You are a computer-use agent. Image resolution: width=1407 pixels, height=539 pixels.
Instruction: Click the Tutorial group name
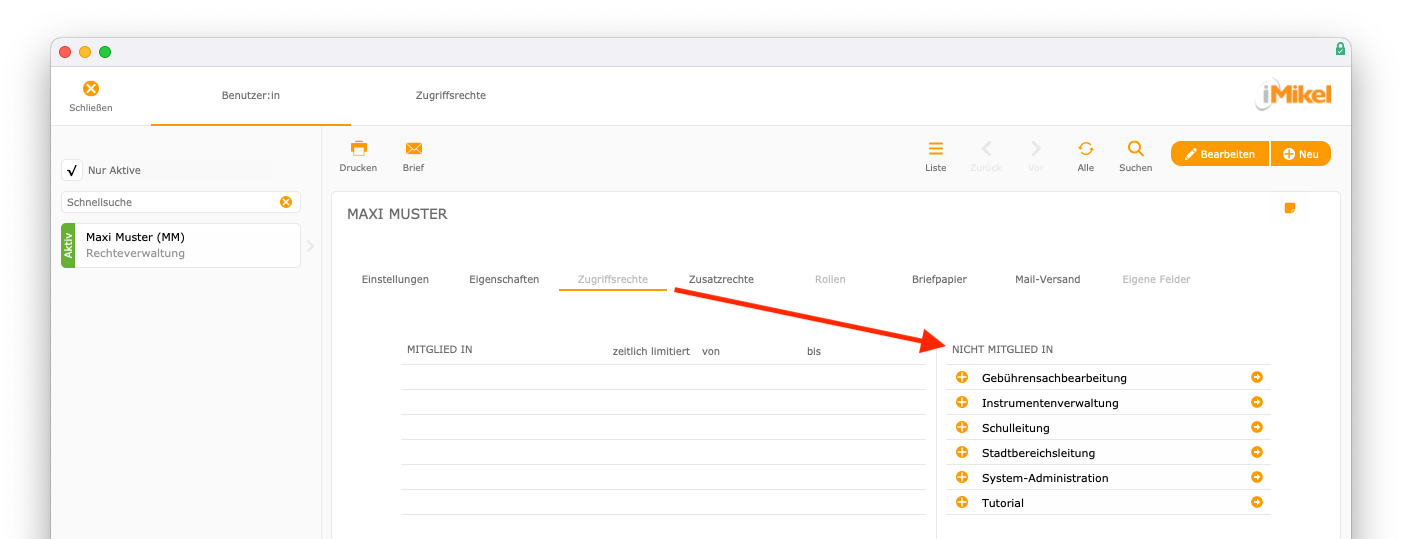[1003, 503]
